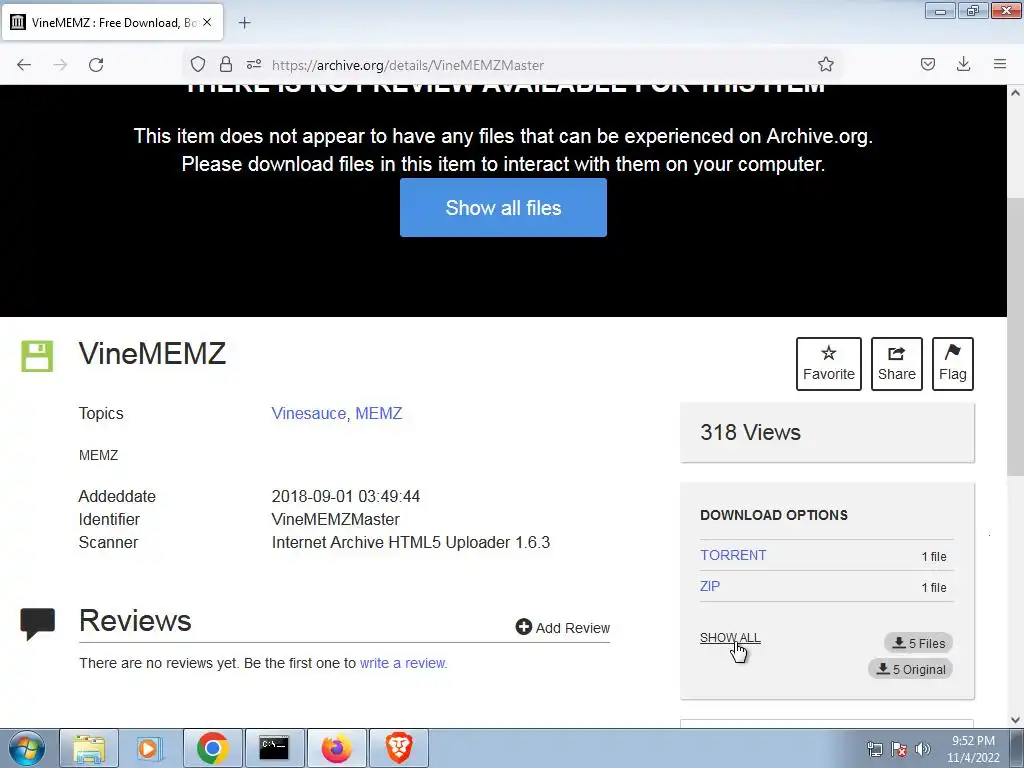Click Add Review
This screenshot has width=1024, height=768.
click(x=563, y=628)
